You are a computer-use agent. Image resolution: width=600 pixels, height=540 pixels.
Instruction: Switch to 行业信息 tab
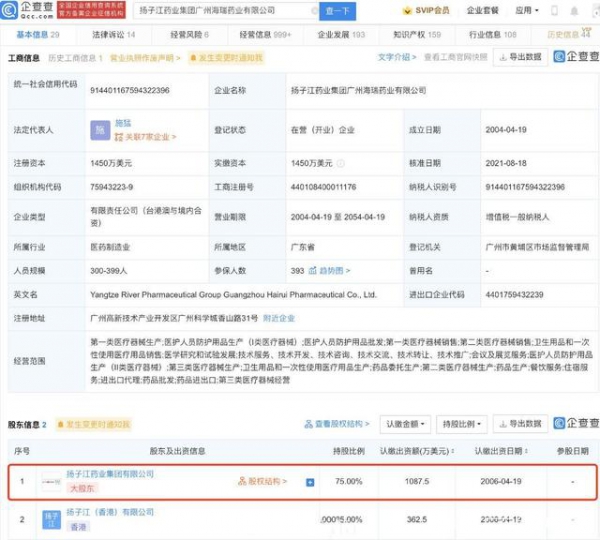click(493, 35)
